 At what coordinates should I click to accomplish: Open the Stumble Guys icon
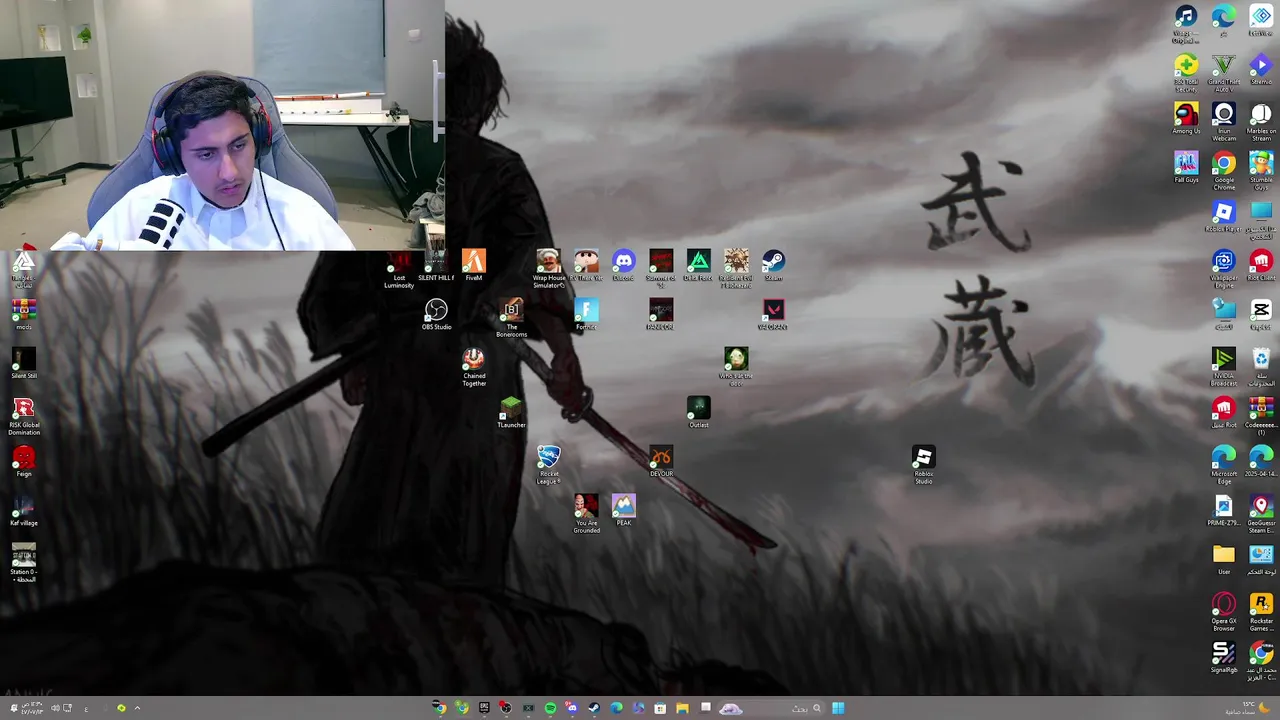pos(1261,171)
